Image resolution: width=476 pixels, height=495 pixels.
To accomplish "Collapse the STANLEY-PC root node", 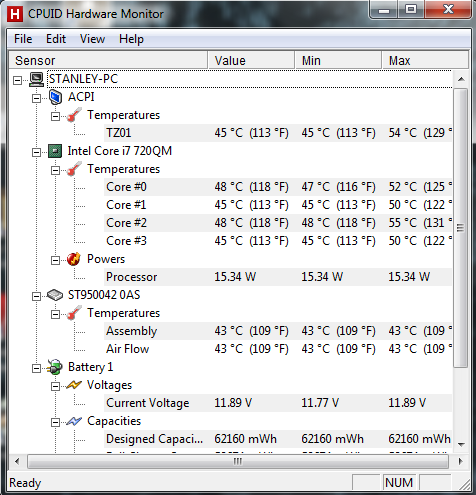I will [17, 80].
